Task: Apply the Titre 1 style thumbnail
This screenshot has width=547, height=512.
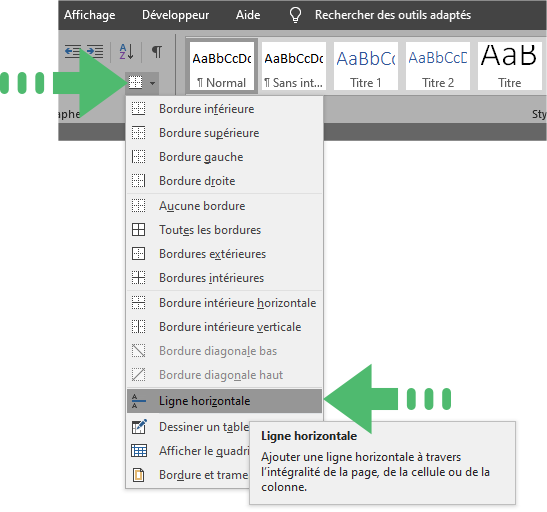Action: coord(366,66)
